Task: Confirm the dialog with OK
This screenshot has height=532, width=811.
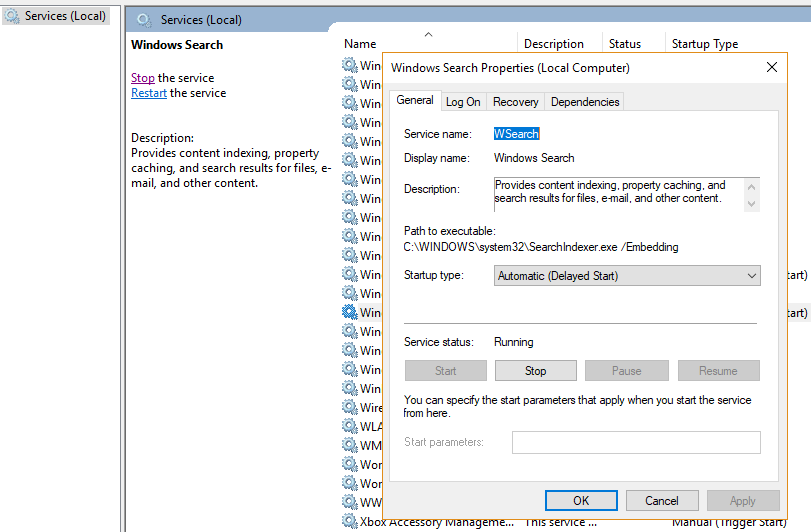Action: point(581,500)
